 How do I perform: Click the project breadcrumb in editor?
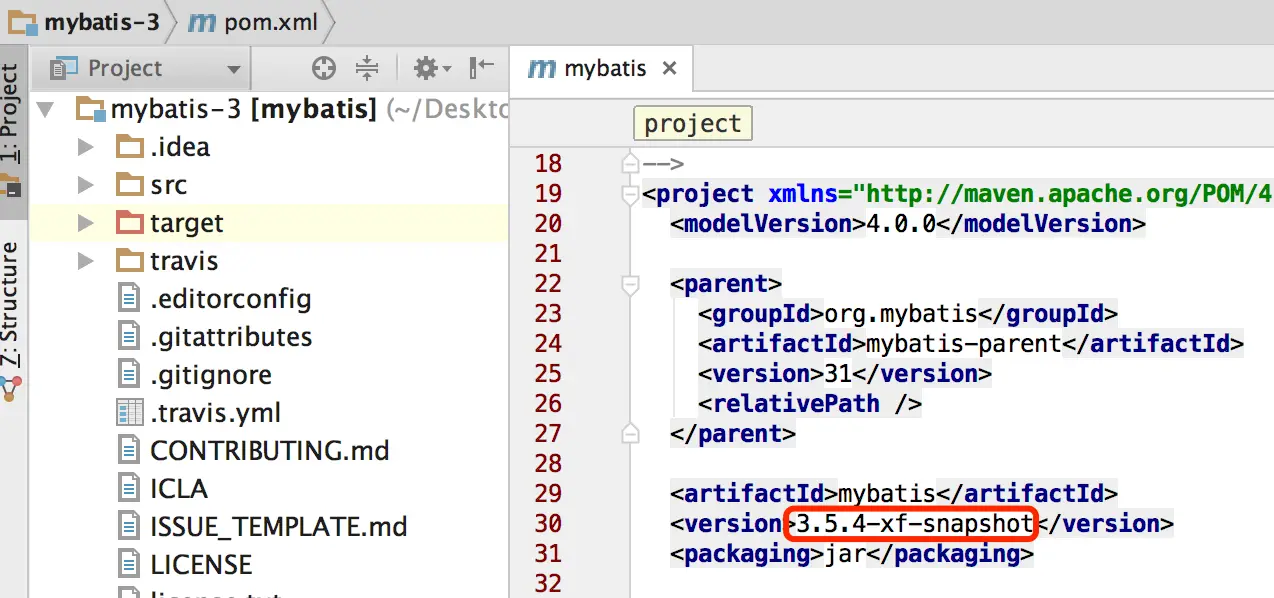point(692,124)
